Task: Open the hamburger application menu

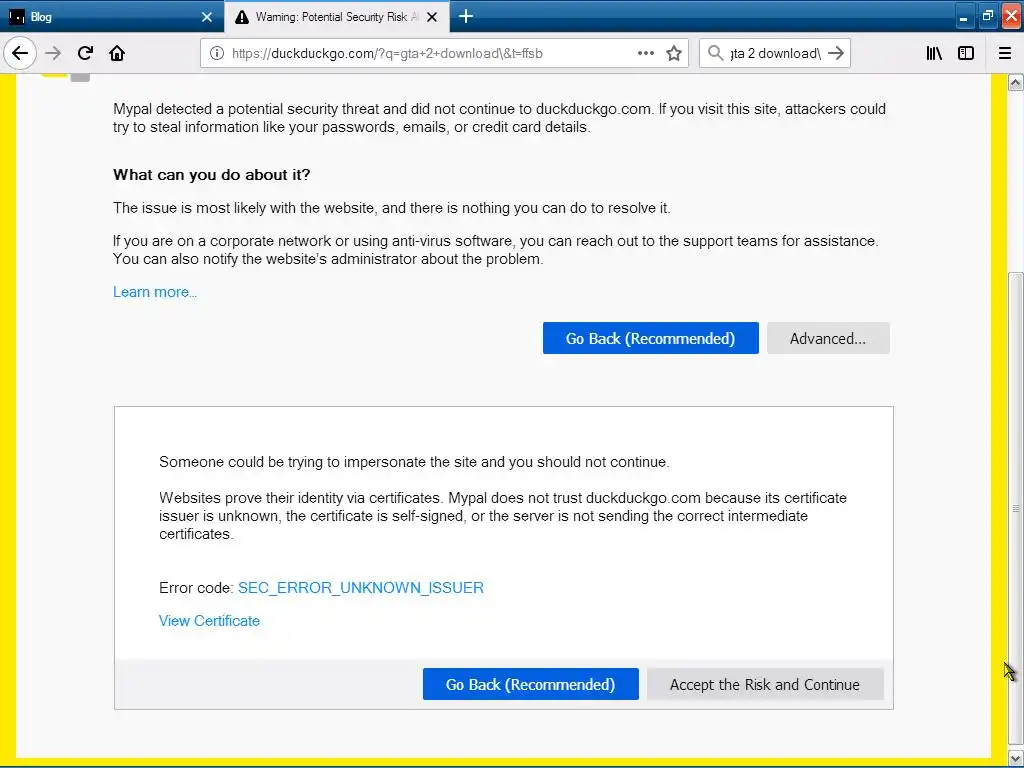Action: tap(1005, 53)
